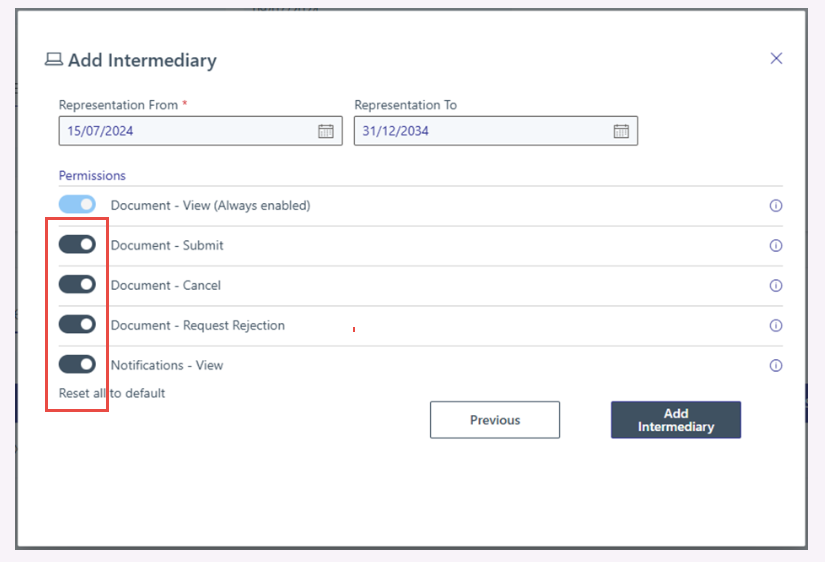The width and height of the screenshot is (825, 562).
Task: Open the Representation From calendar picker icon
Action: 326,131
